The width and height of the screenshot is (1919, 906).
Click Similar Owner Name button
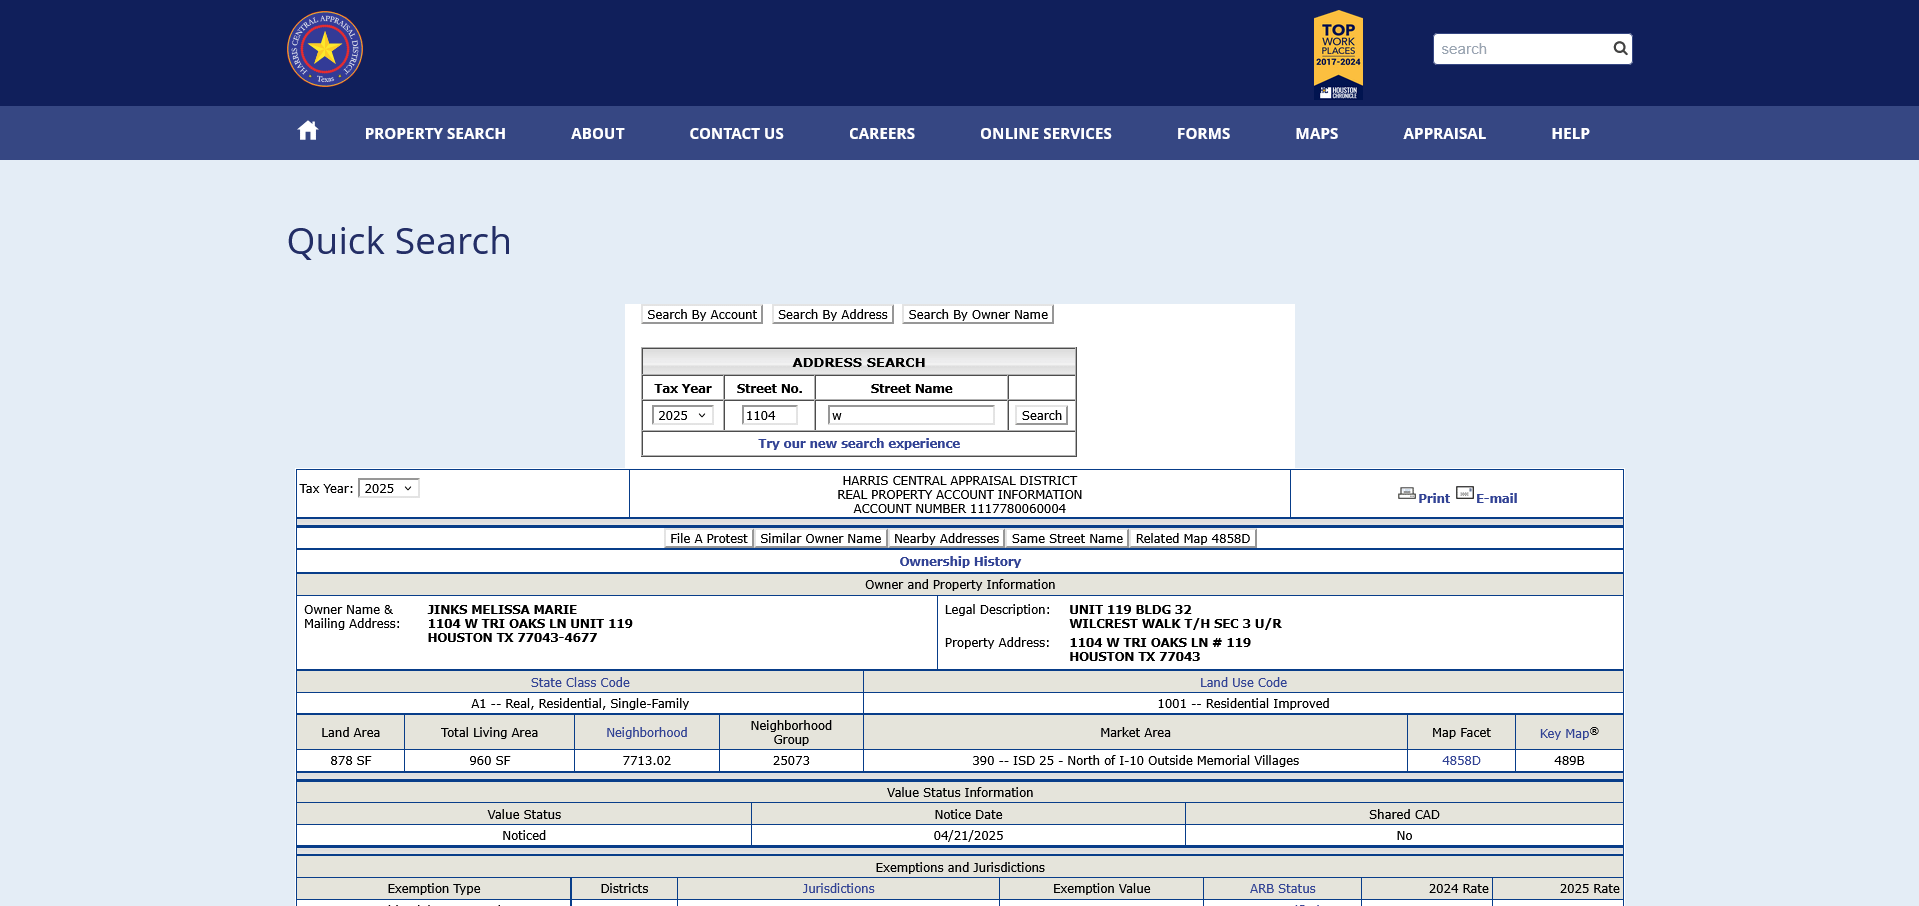820,538
